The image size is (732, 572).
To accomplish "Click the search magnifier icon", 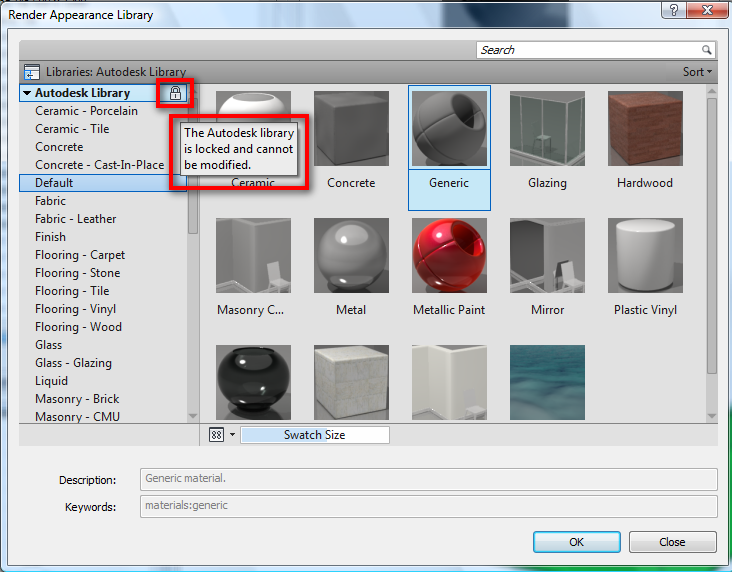I will [706, 50].
